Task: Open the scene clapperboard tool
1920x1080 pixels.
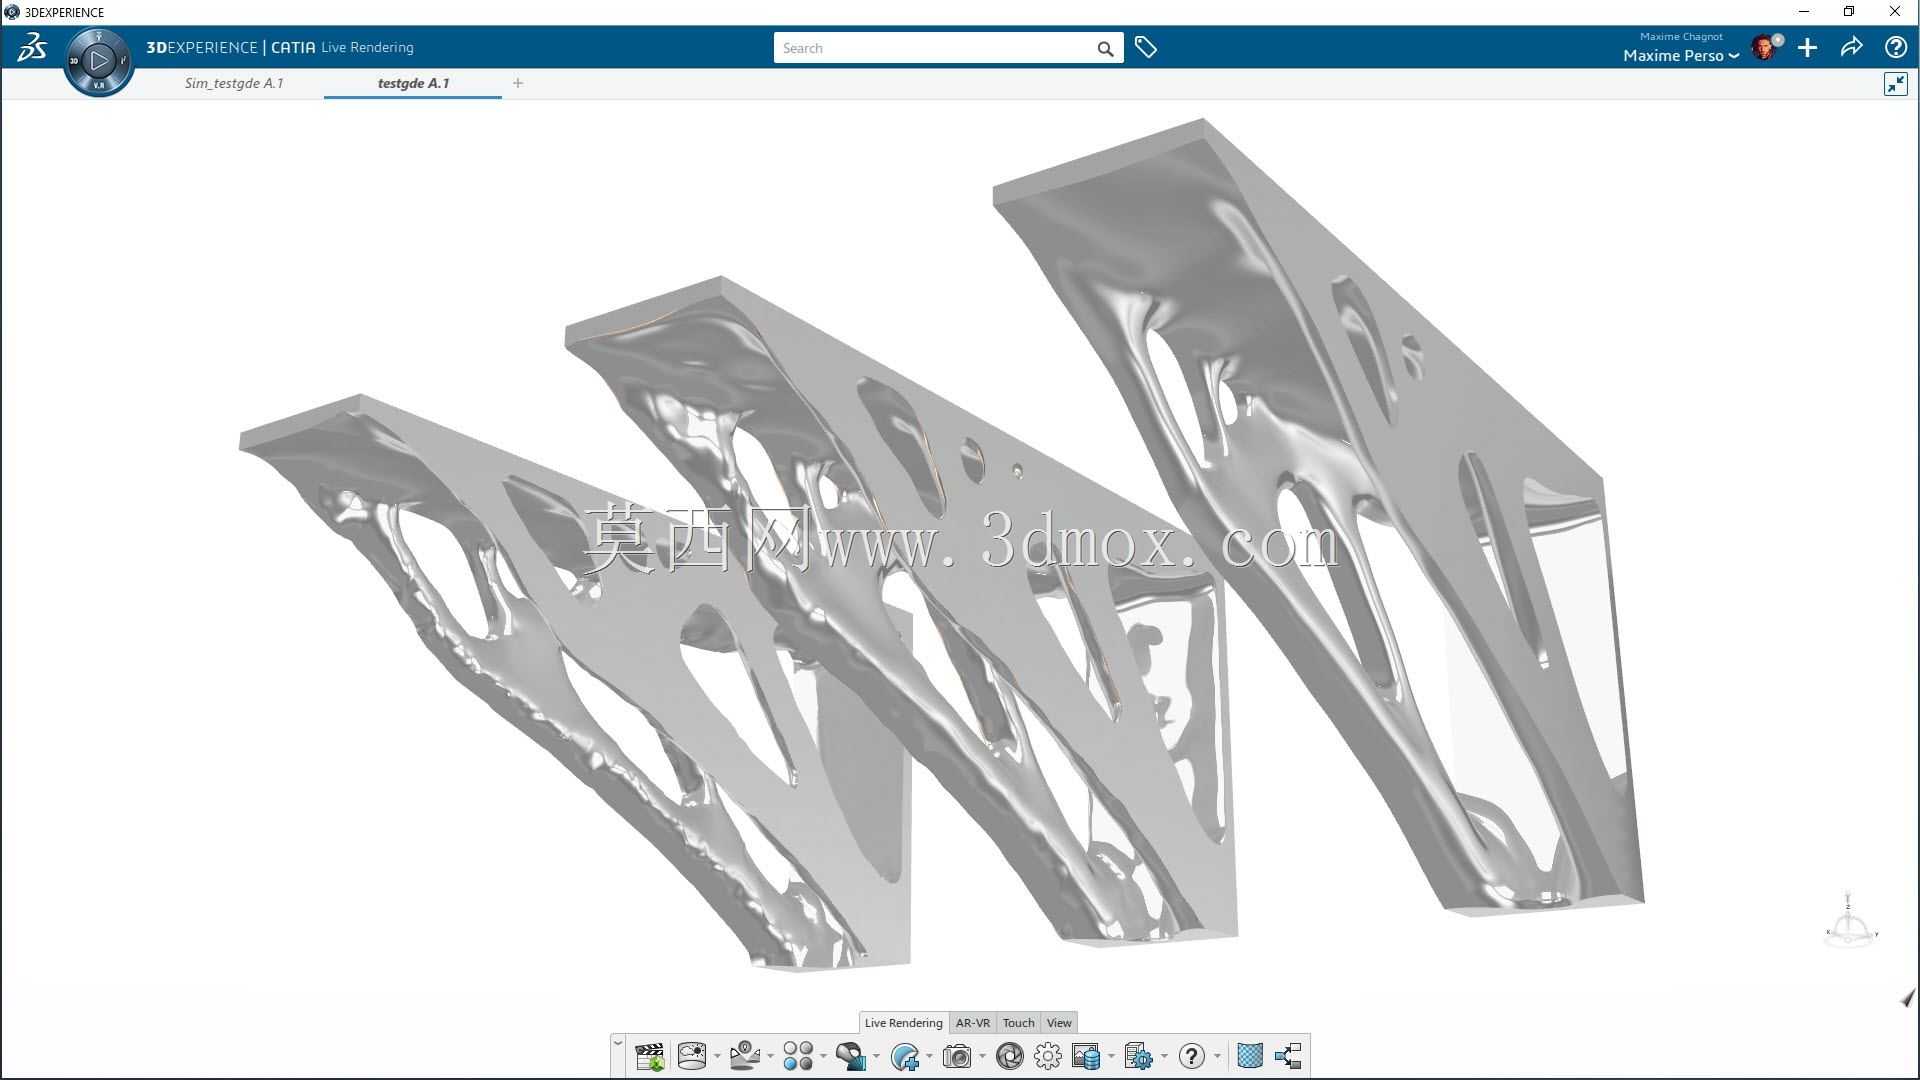Action: [x=649, y=1056]
